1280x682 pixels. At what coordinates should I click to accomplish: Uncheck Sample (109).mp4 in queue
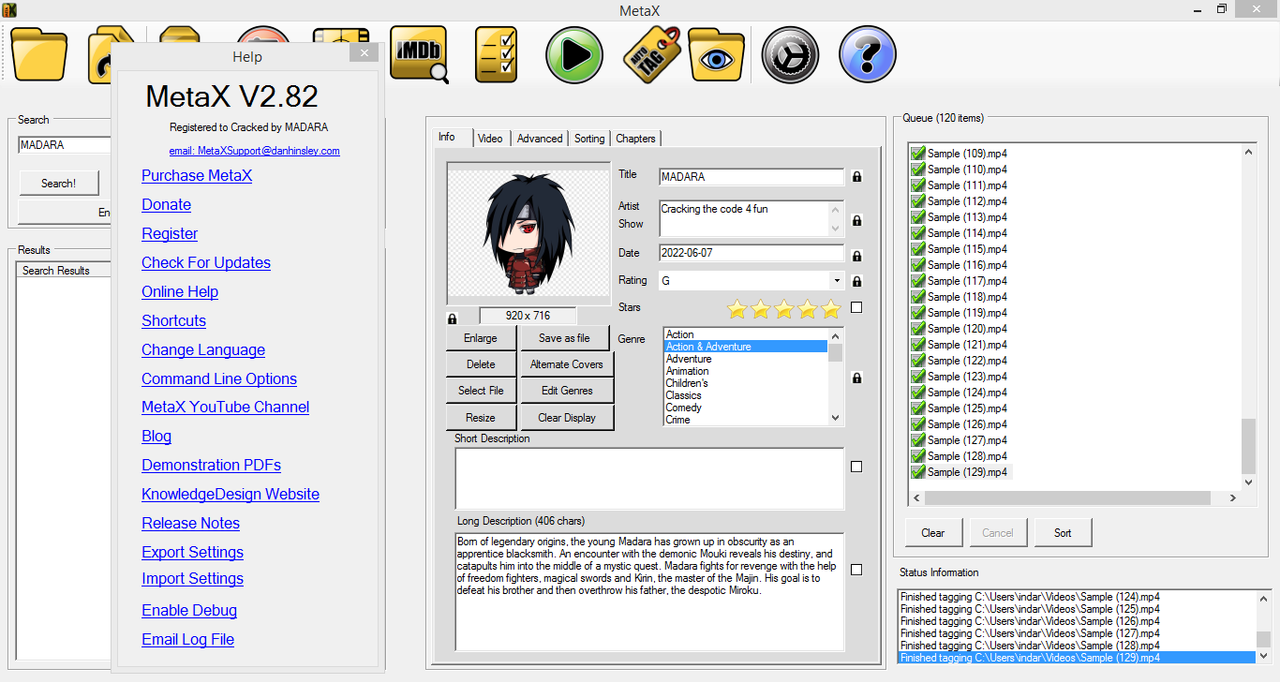(x=918, y=154)
